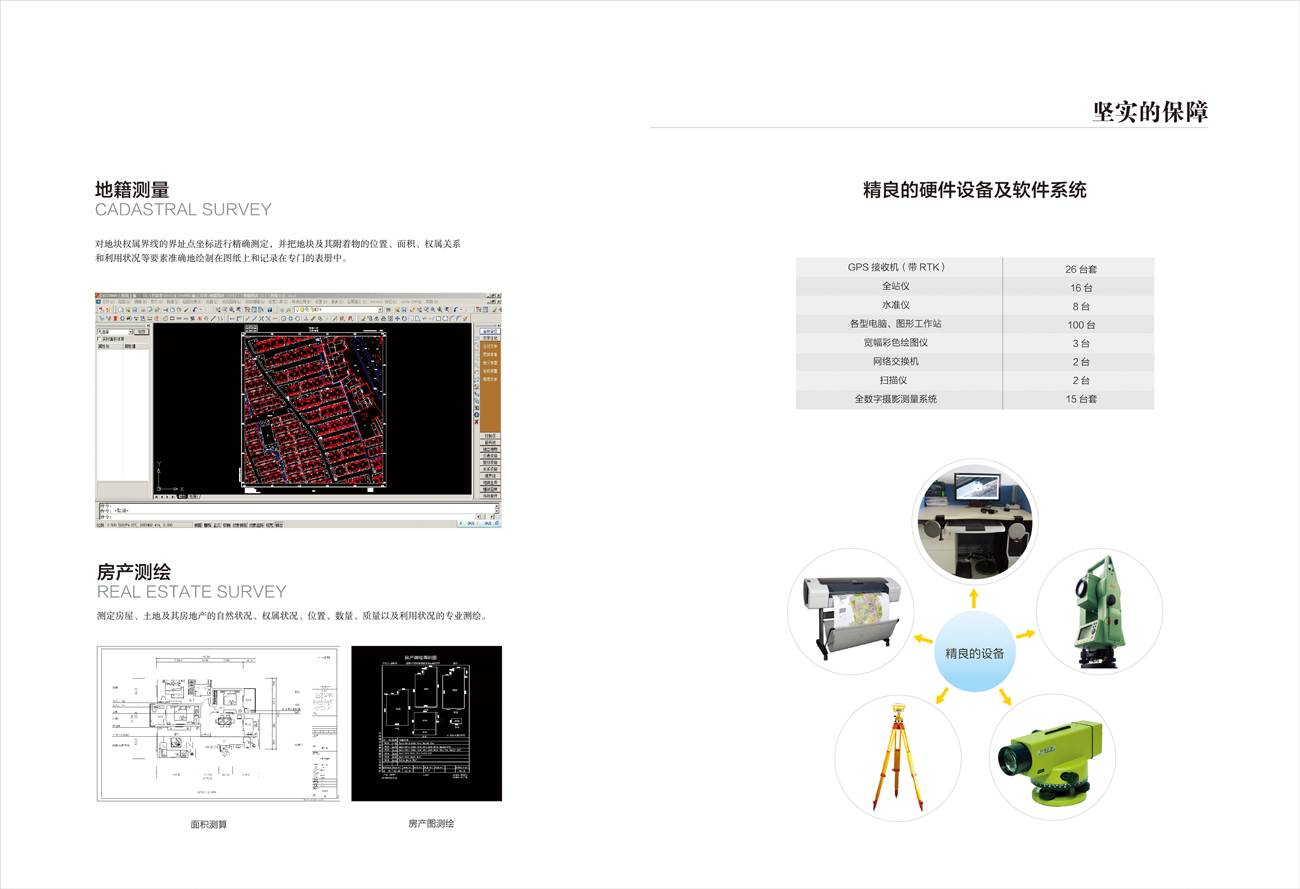This screenshot has height=889, width=1300.
Task: Open the white floor plan drawing thumbnail
Action: click(x=218, y=723)
